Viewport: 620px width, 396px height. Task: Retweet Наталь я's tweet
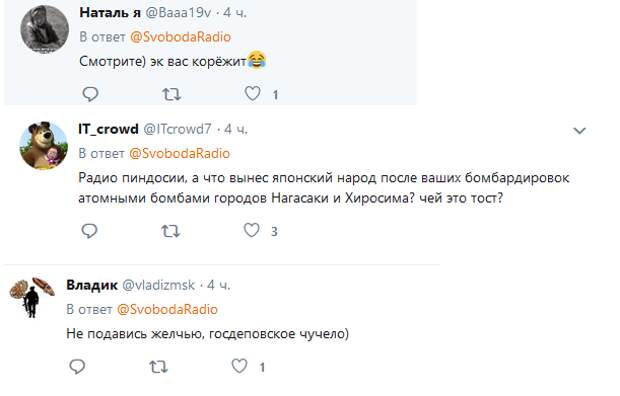[x=171, y=94]
